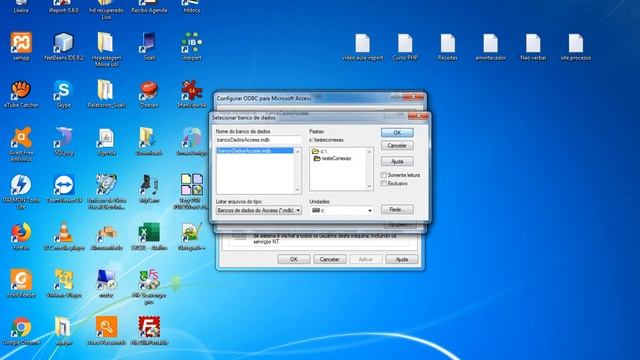The image size is (640, 360).
Task: Open the Listar arquivos do tipo dropdown
Action: click(259, 210)
